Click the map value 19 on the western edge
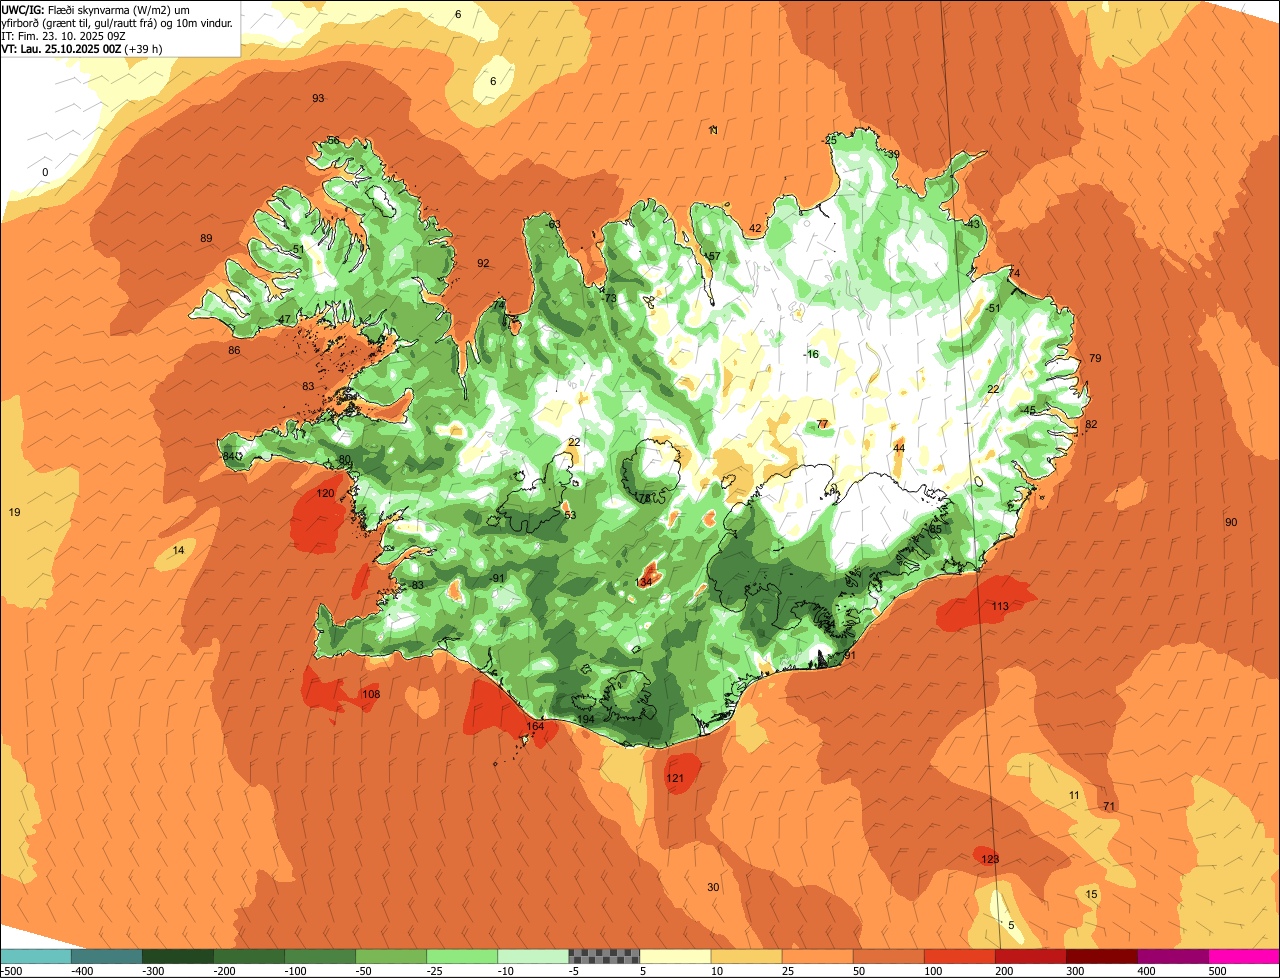 (14, 512)
